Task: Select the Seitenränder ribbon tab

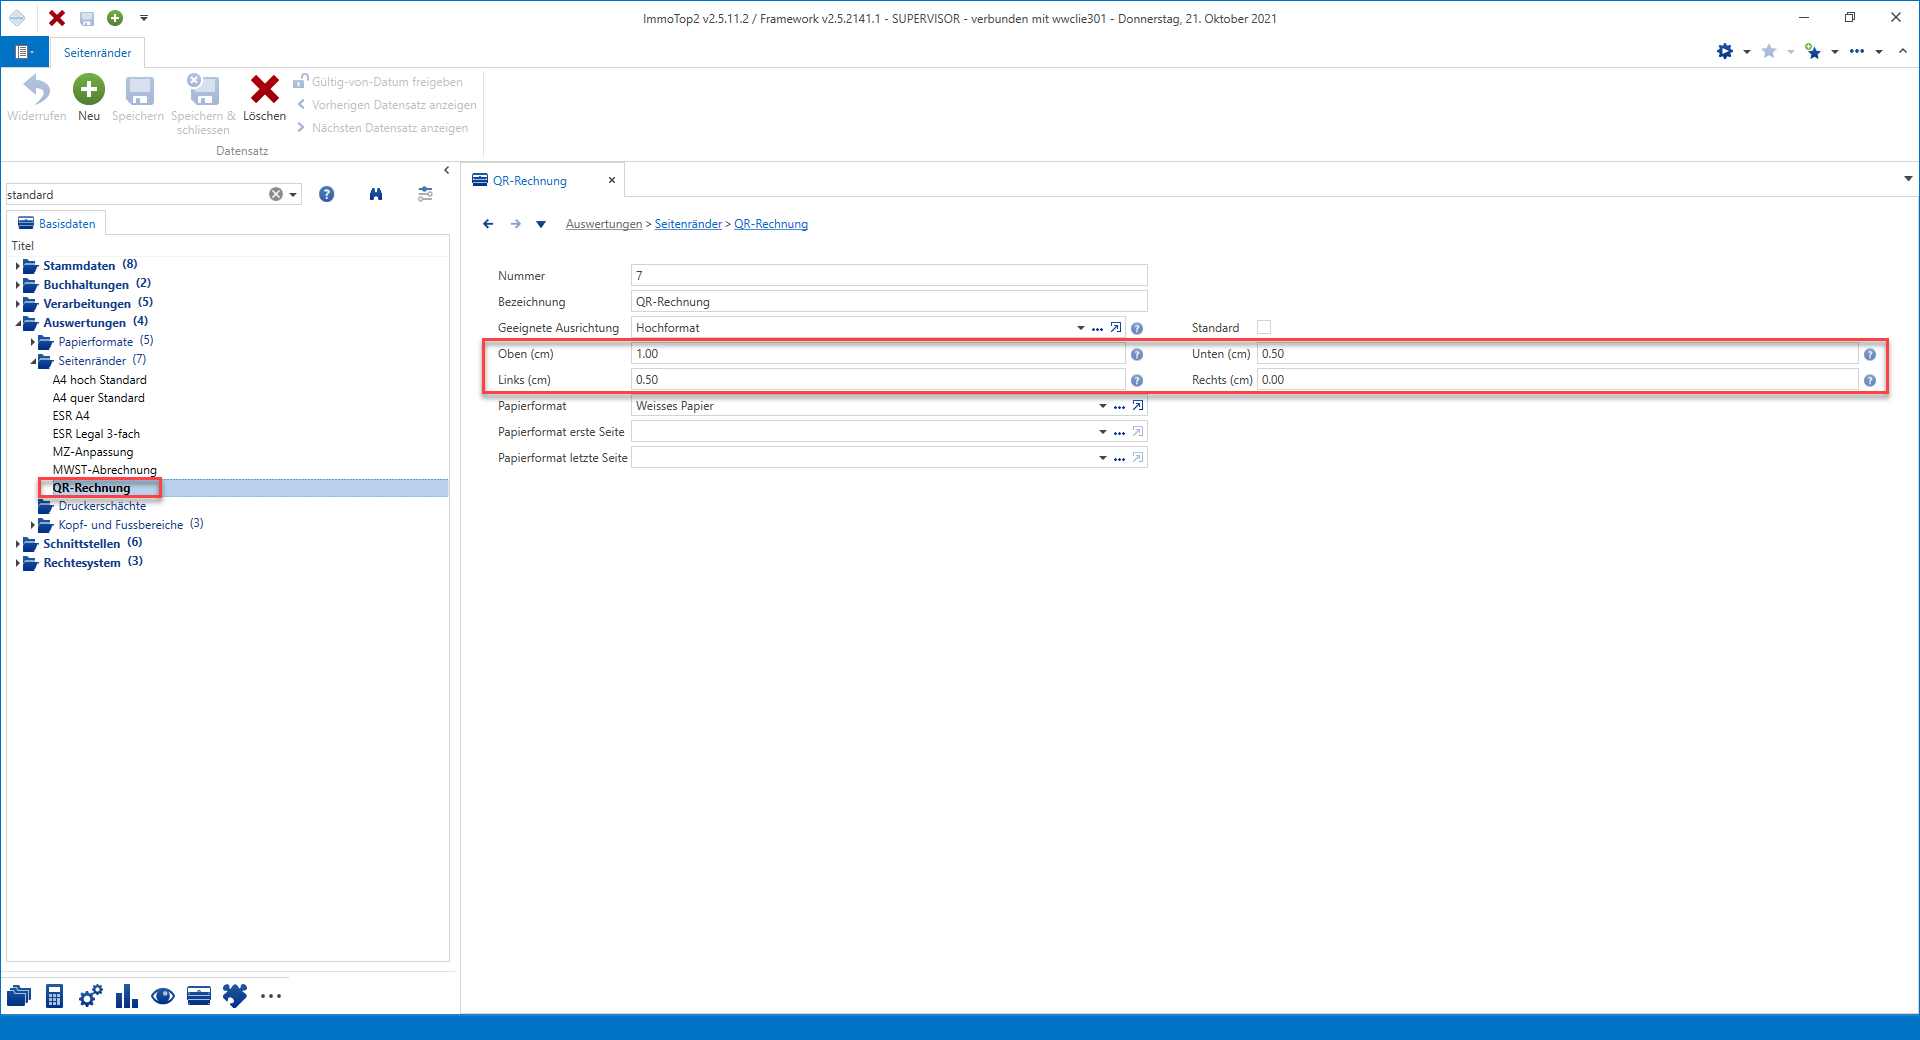Action: [98, 53]
